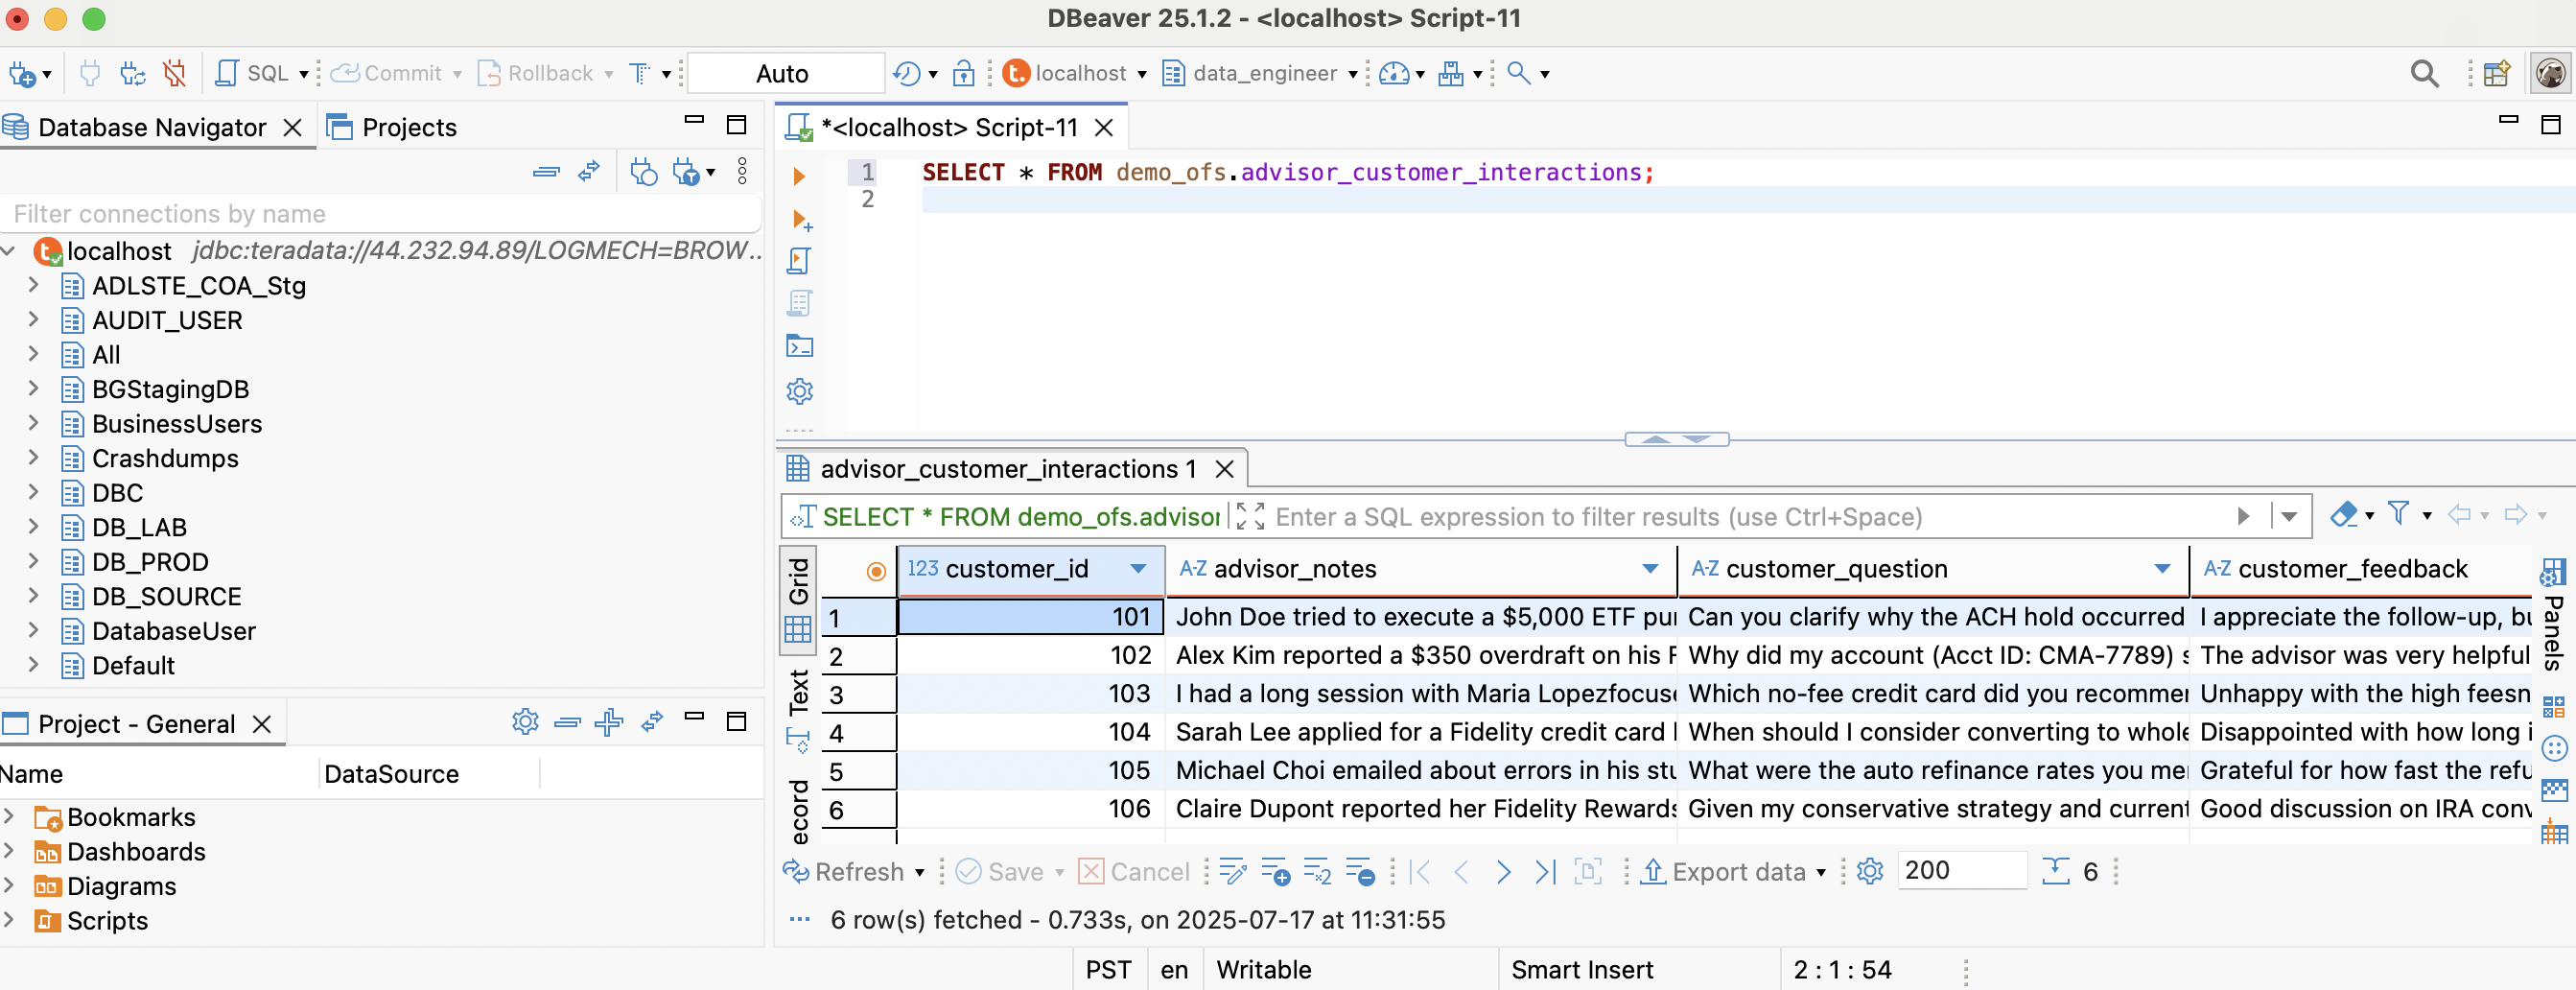Select the Dashboards folder

[x=120, y=852]
